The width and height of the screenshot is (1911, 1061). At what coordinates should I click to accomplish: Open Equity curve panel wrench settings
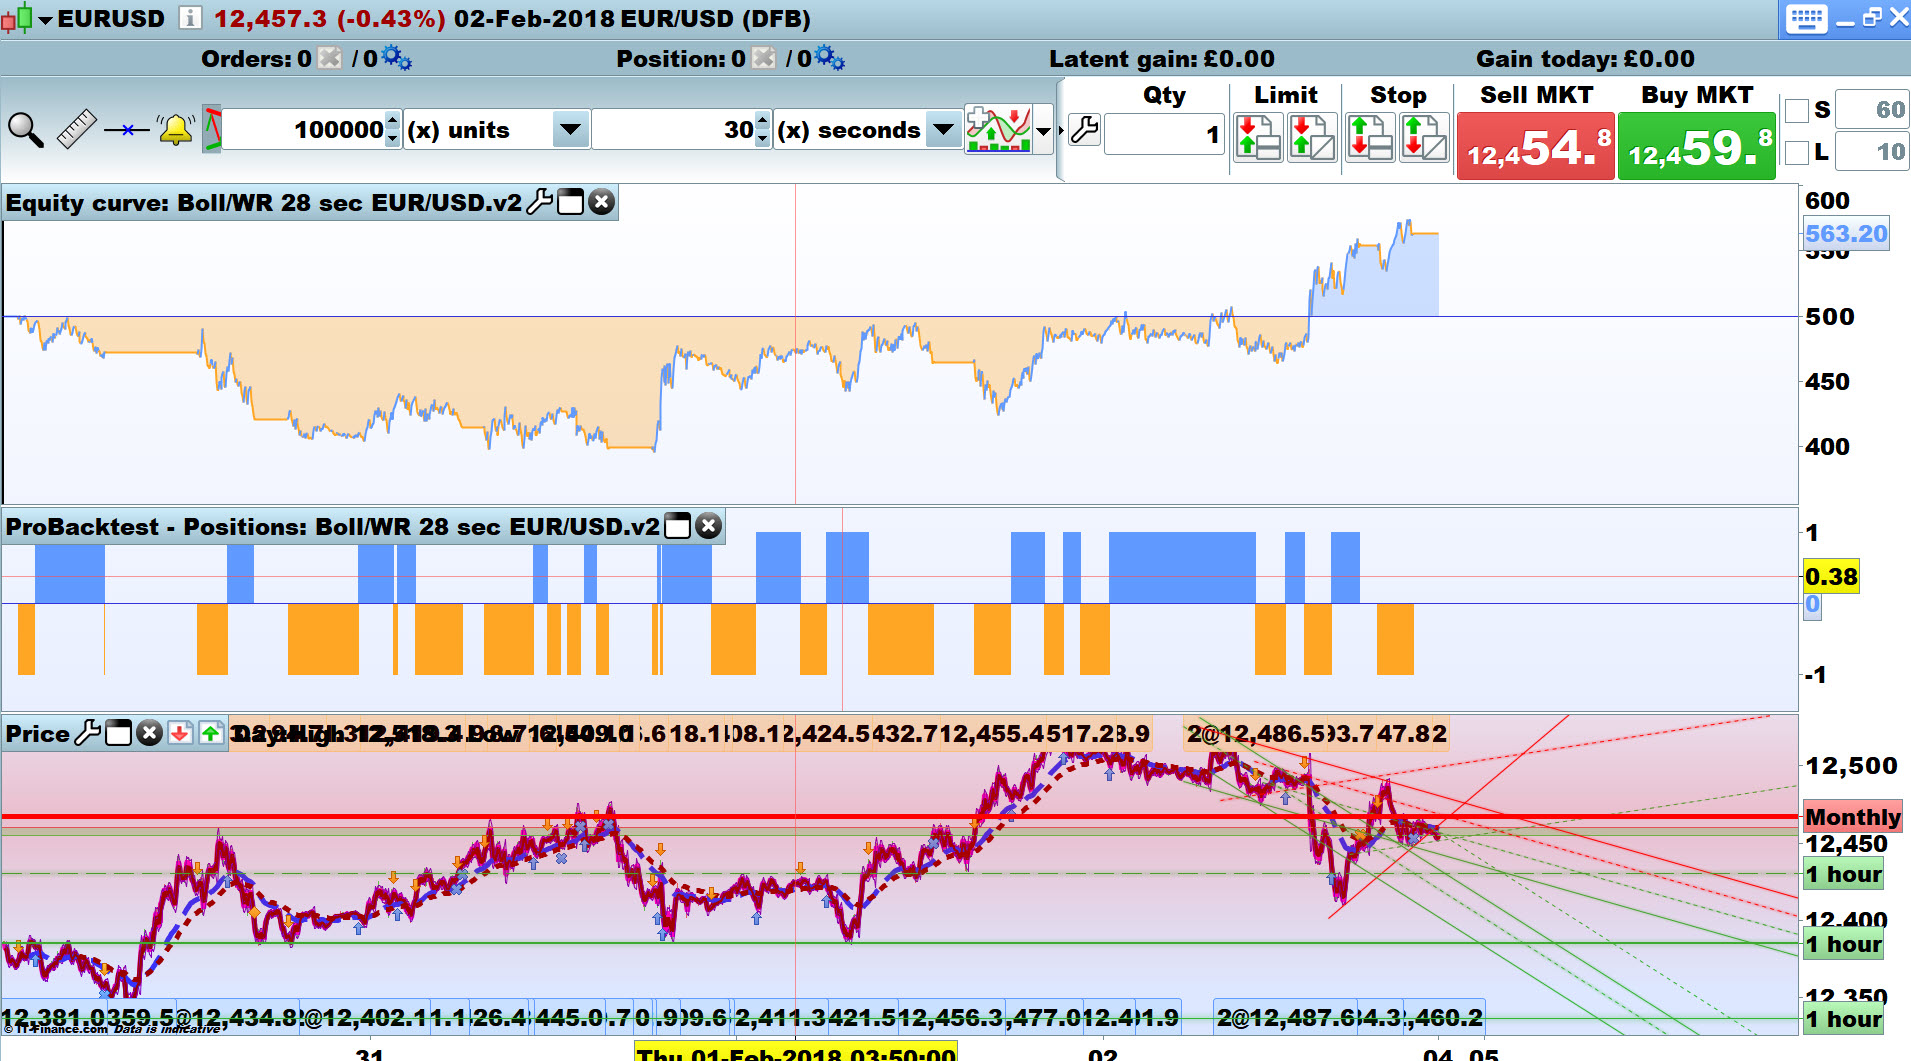[x=540, y=202]
